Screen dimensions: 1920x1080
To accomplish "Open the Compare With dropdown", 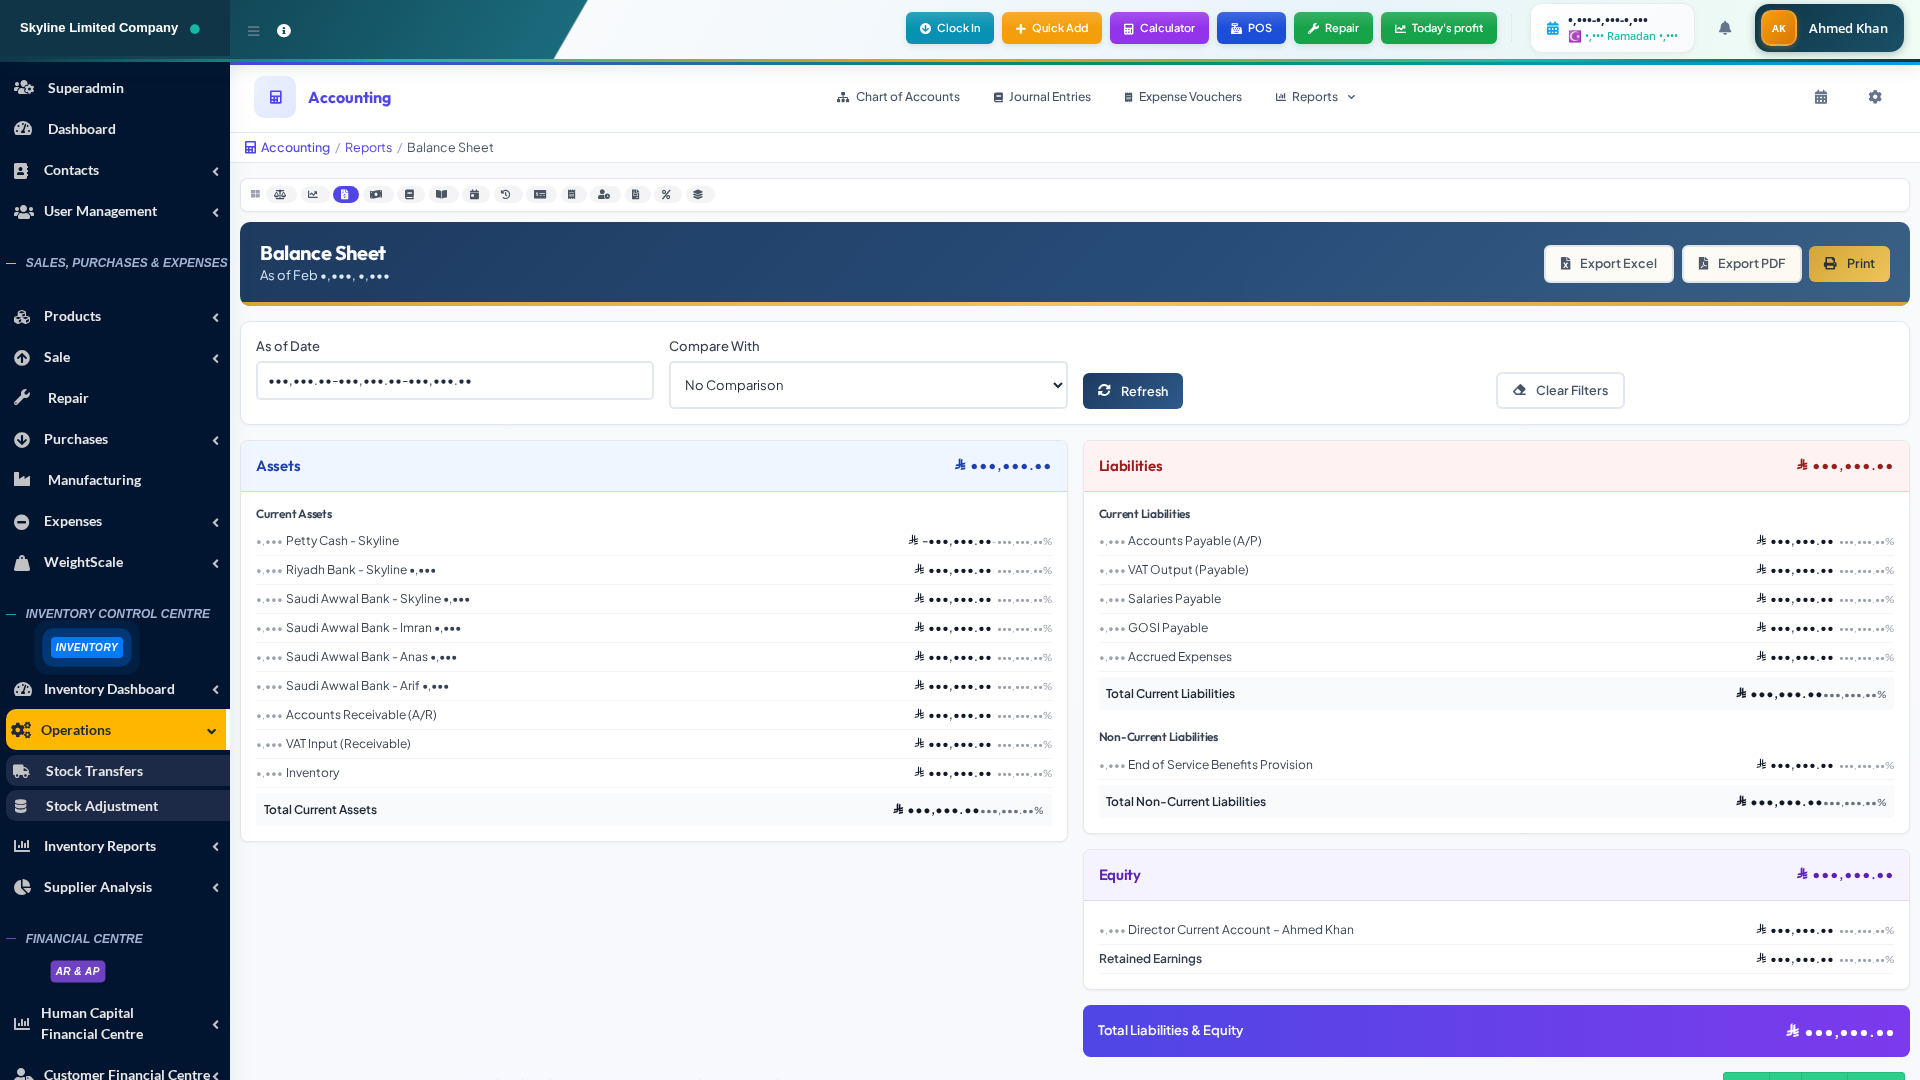I will click(867, 385).
